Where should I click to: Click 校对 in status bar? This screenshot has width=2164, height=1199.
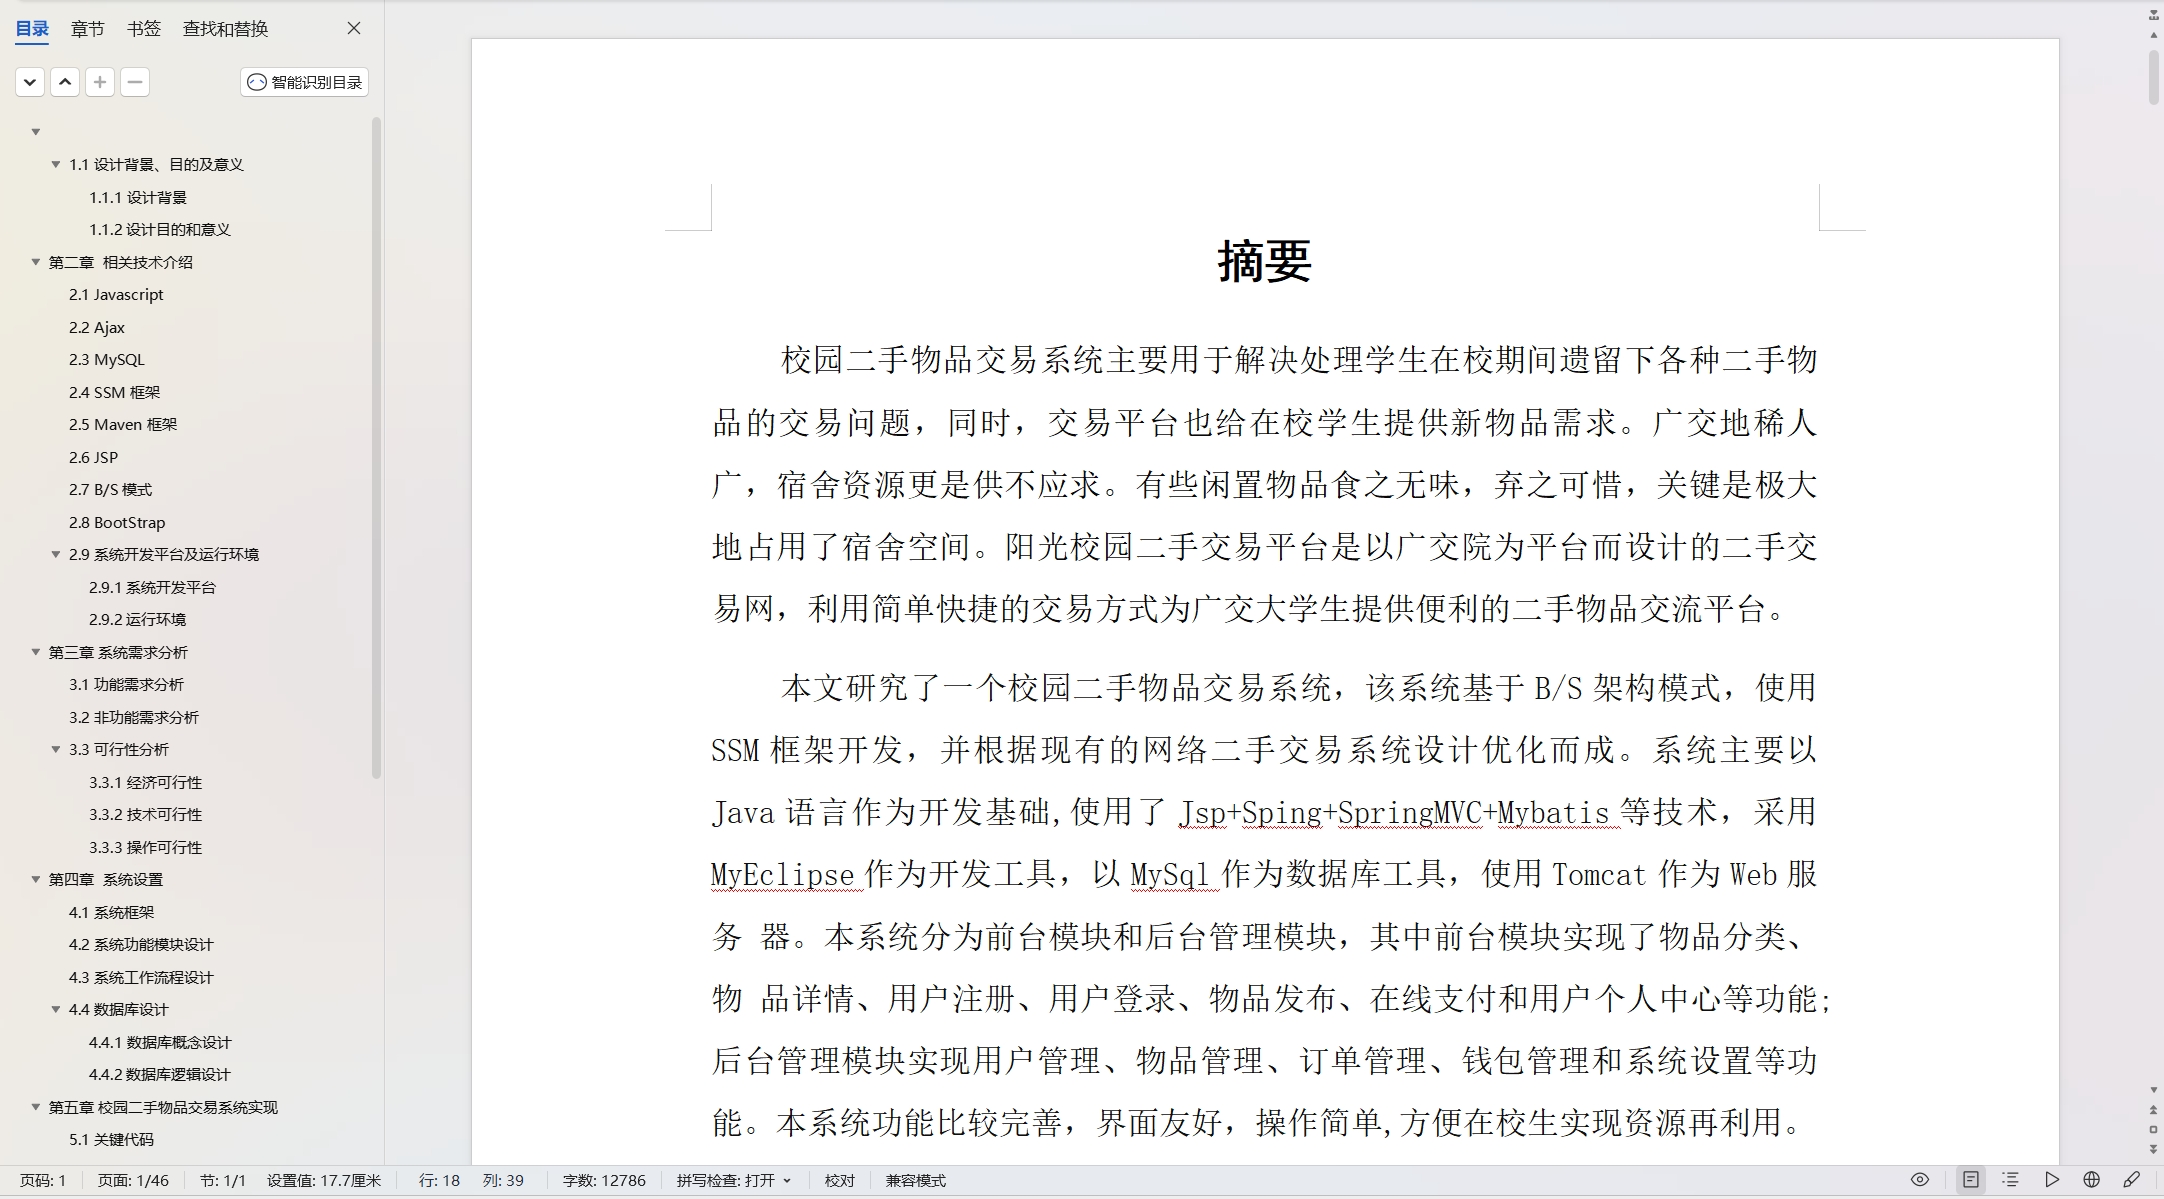pyautogui.click(x=840, y=1180)
